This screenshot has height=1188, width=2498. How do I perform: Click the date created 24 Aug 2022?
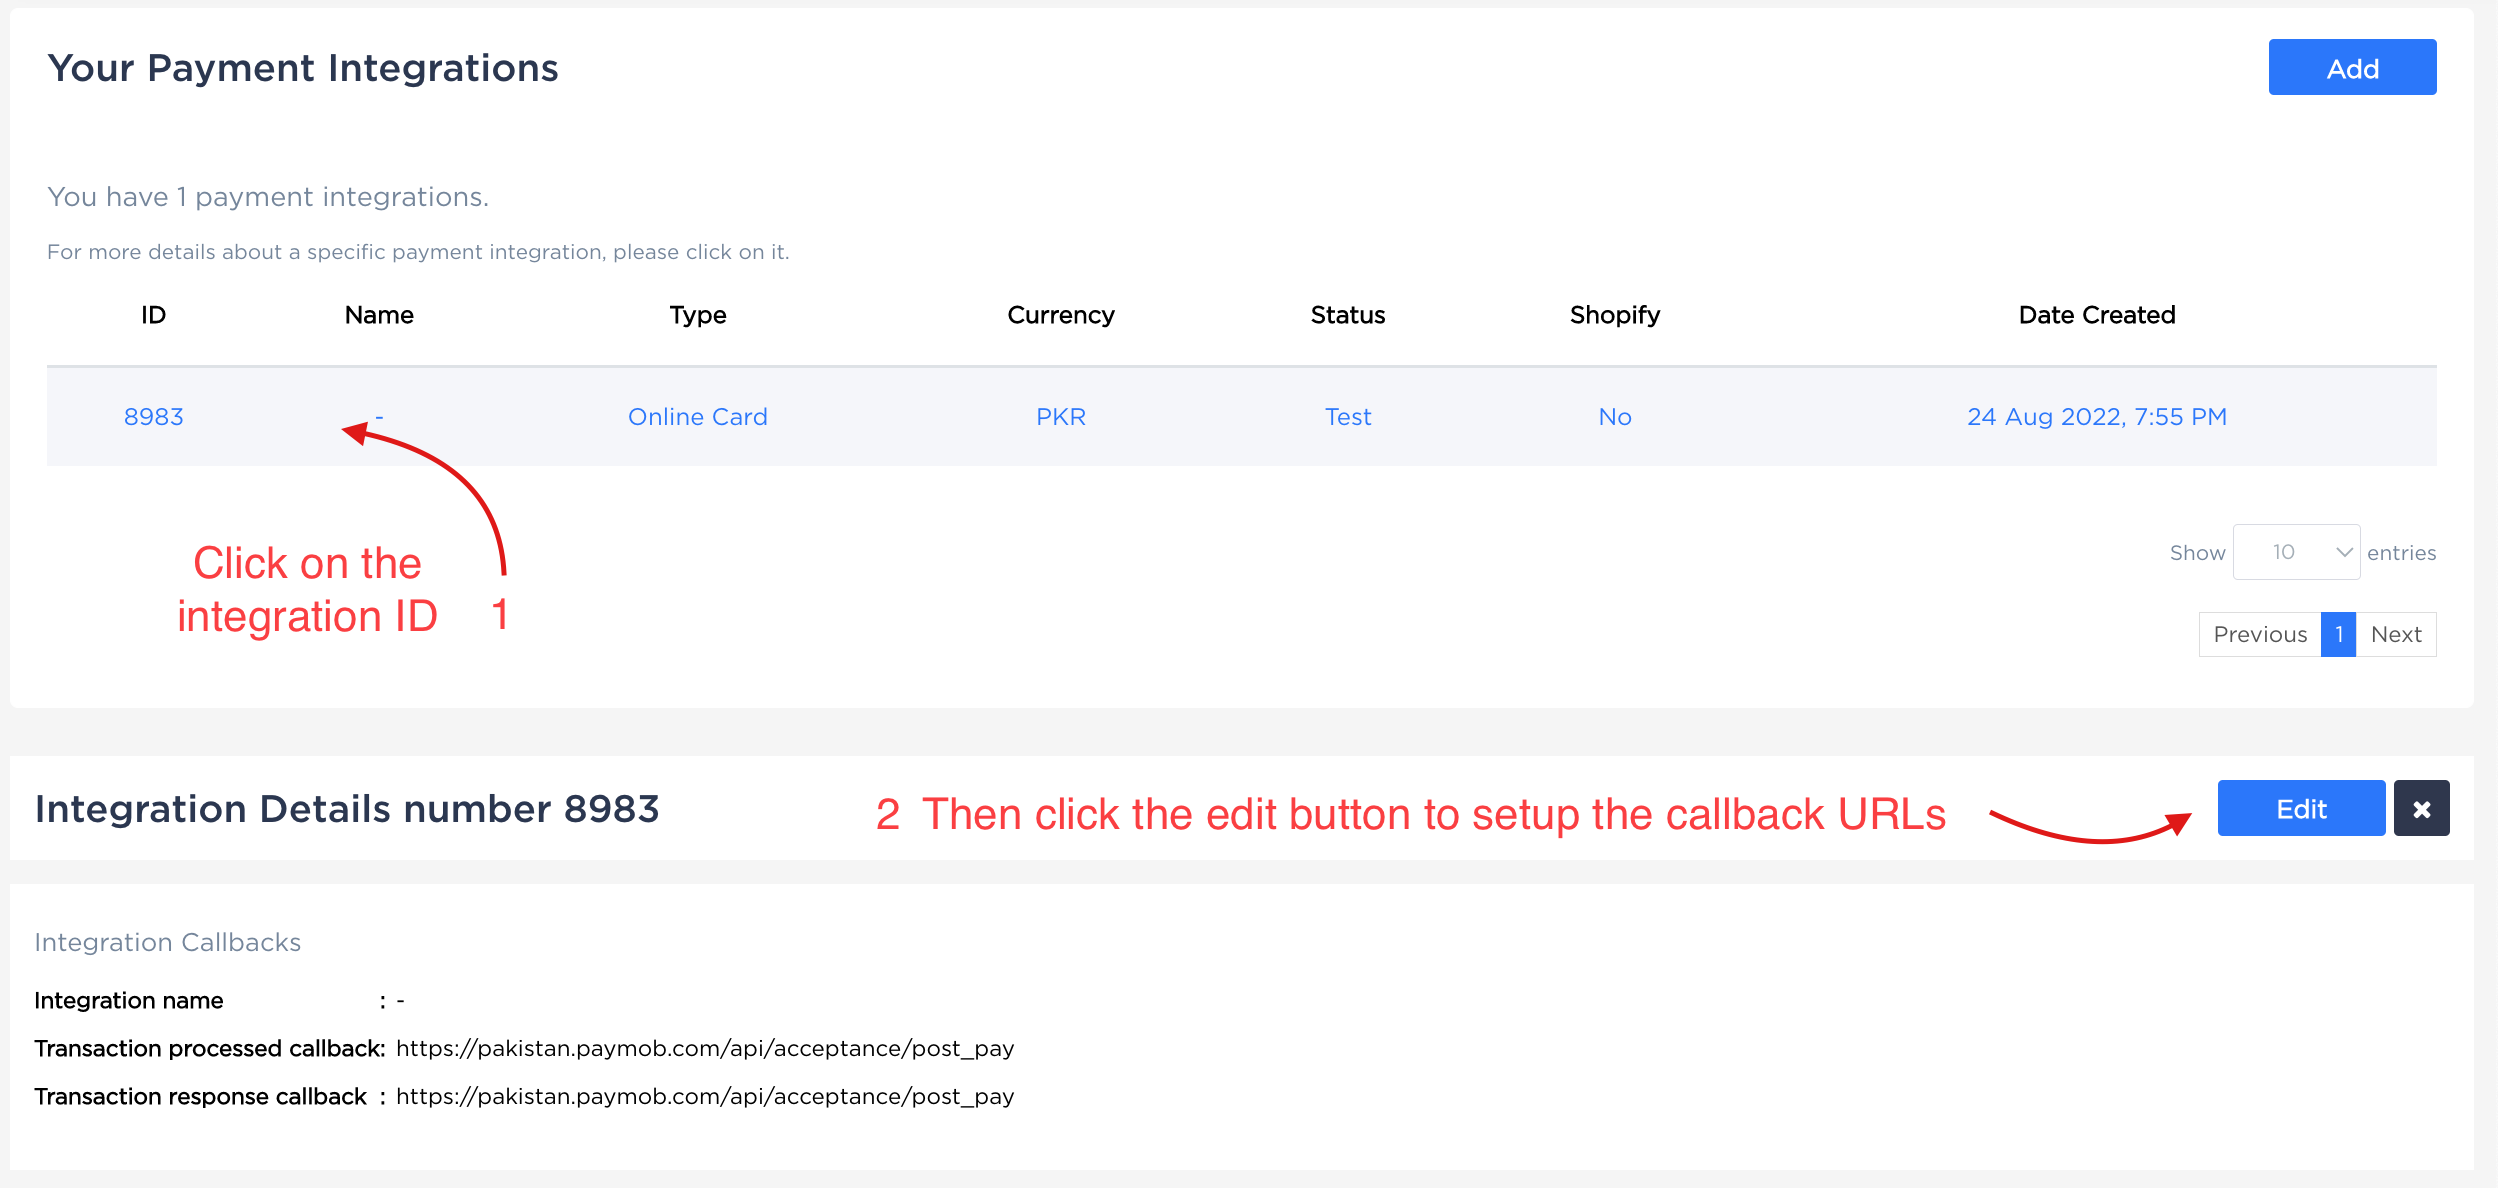(x=2096, y=417)
